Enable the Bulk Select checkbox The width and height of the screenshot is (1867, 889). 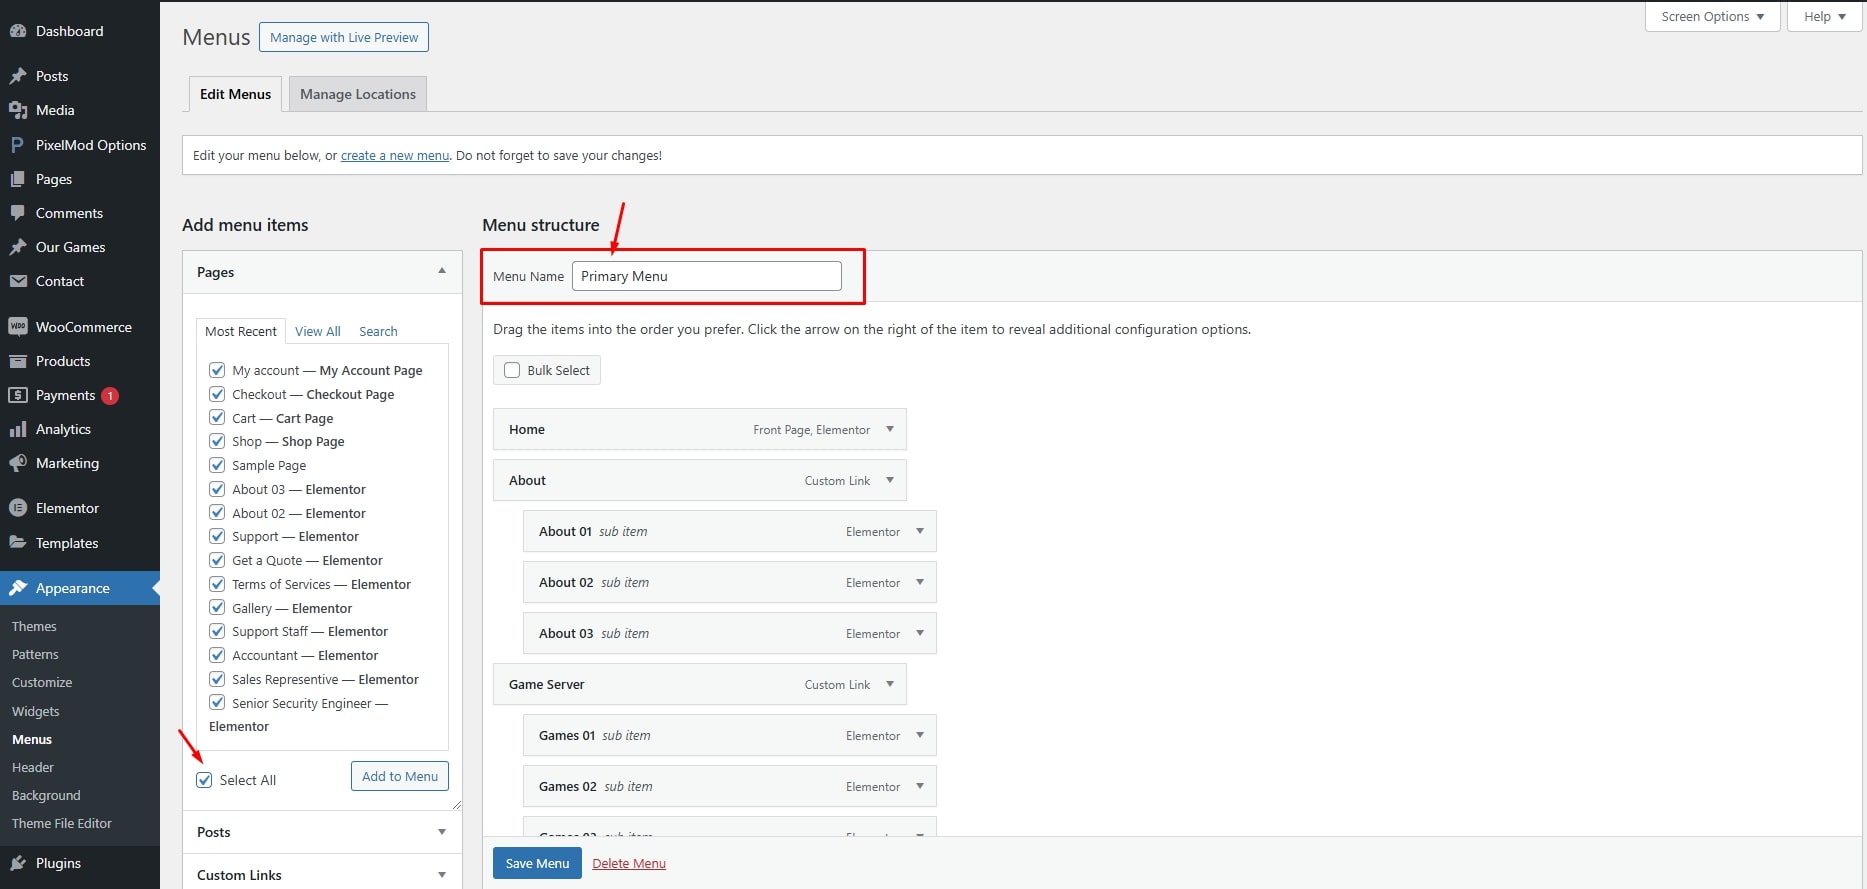tap(512, 370)
